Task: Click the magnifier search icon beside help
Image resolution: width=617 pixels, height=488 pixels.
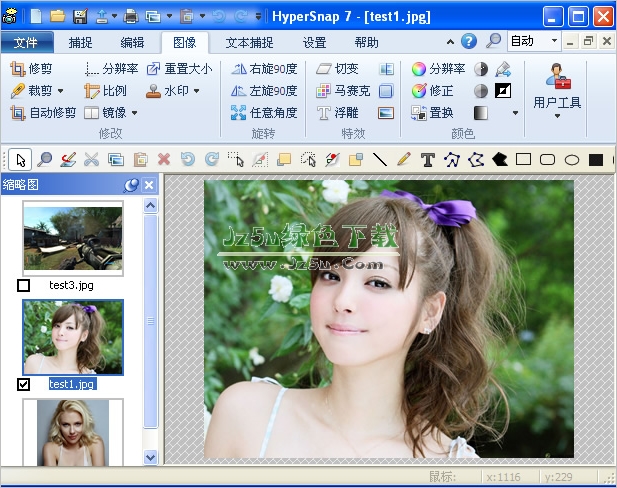Action: point(493,41)
